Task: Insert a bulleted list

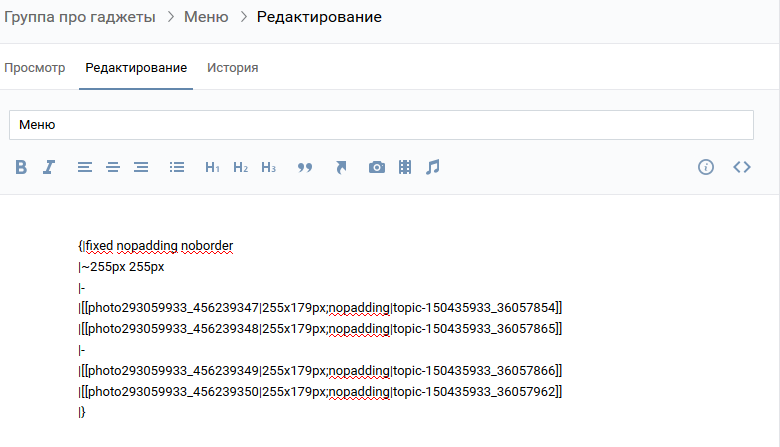Action: pos(177,167)
